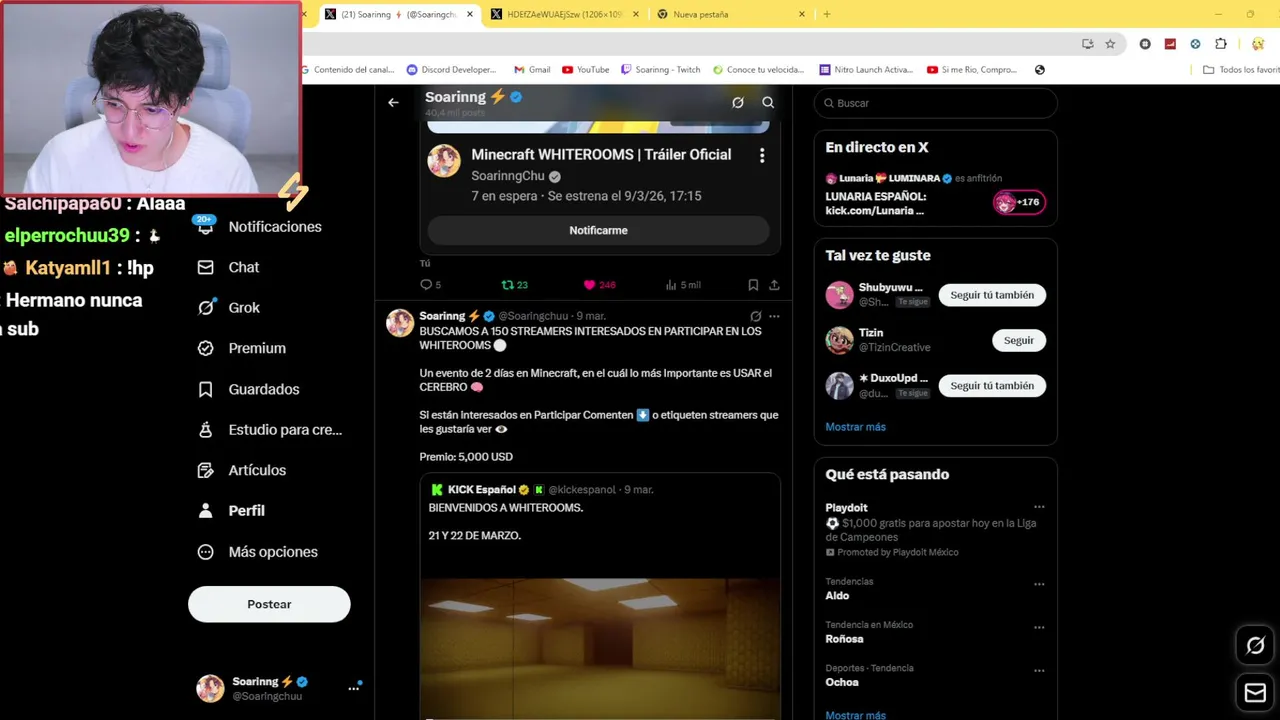
Task: Open more options for the Roñosa trend
Action: tap(1039, 628)
